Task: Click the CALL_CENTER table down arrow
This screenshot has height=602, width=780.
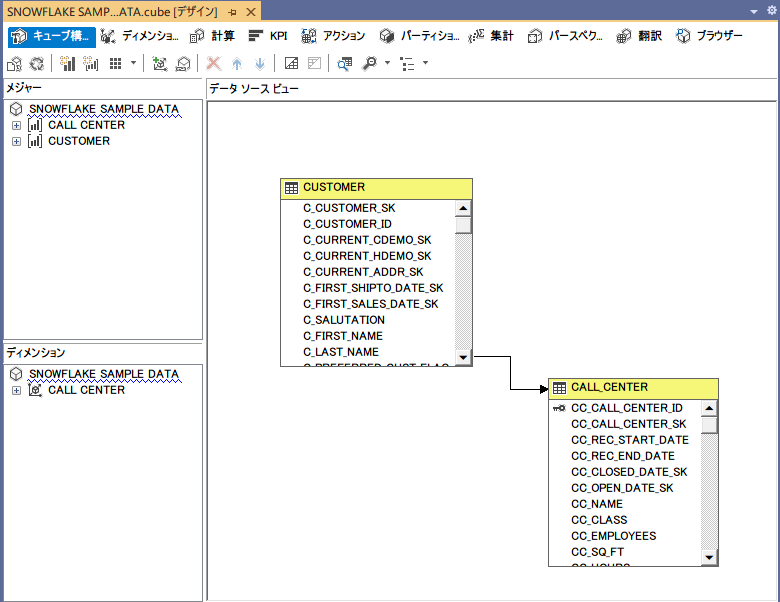Action: pyautogui.click(x=709, y=558)
